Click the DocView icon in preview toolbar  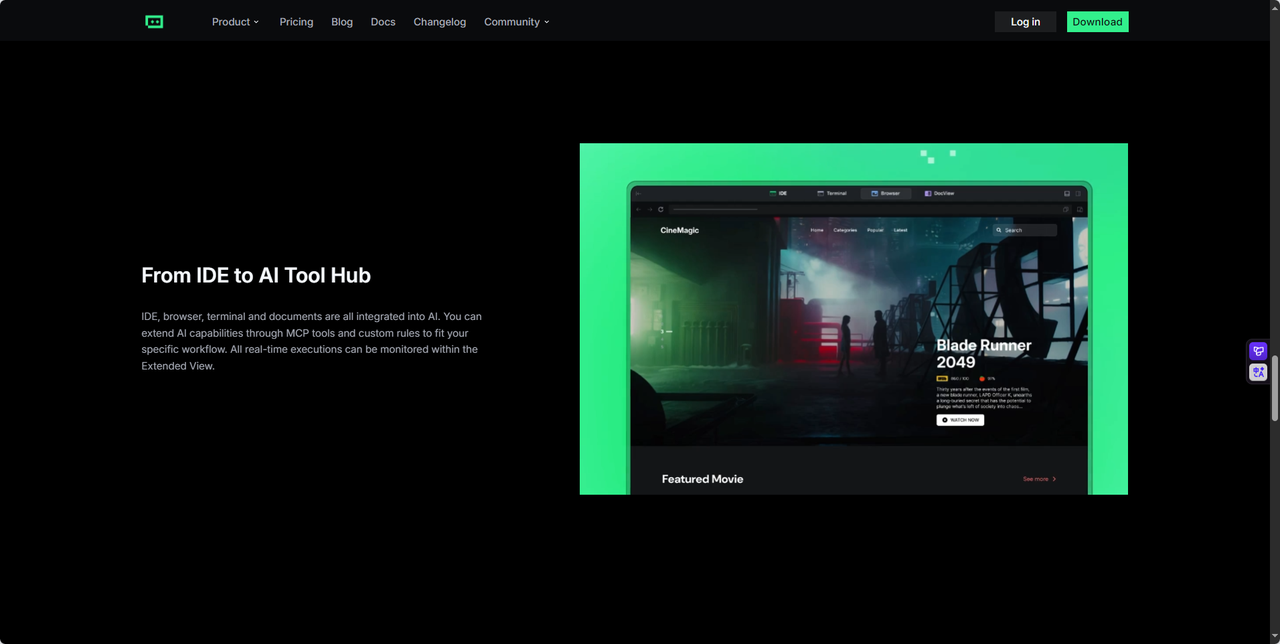pos(928,193)
